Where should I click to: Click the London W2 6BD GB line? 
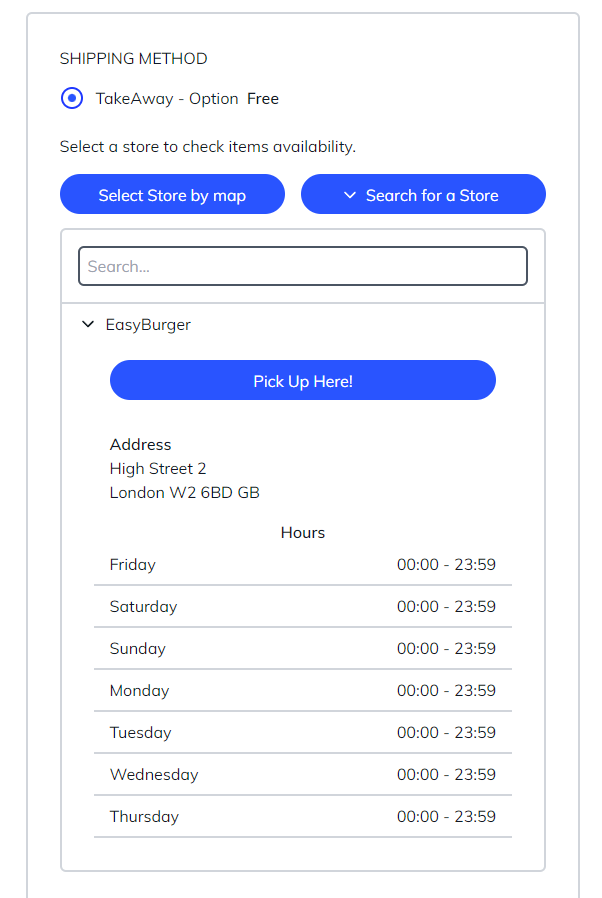(184, 493)
